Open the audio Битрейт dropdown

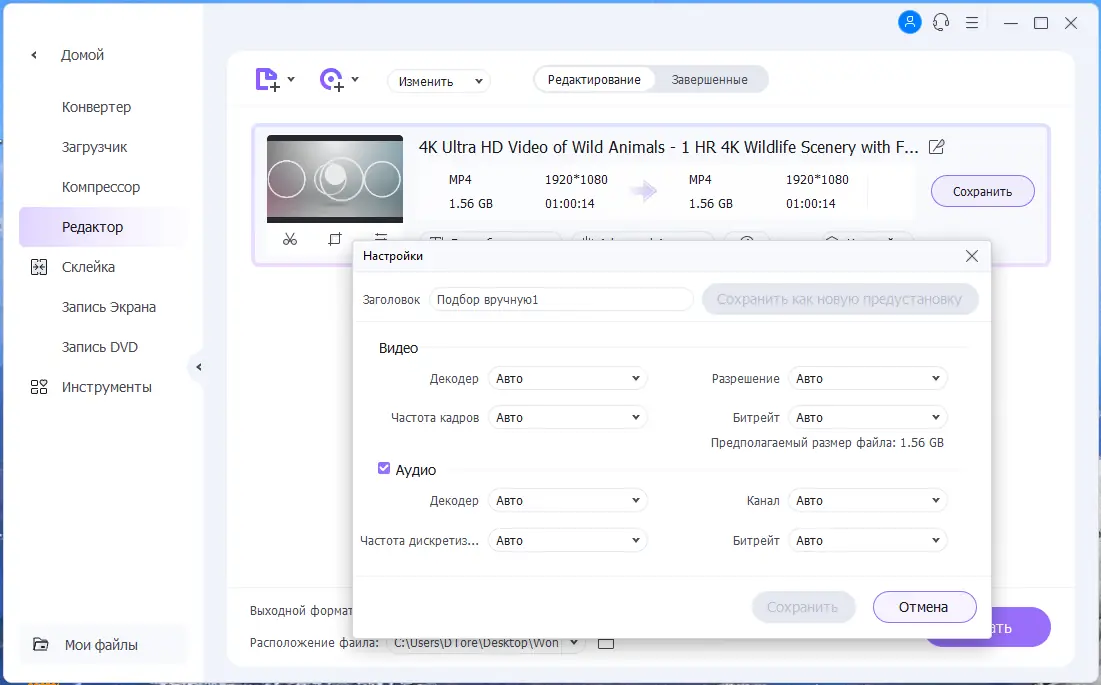pyautogui.click(x=868, y=540)
